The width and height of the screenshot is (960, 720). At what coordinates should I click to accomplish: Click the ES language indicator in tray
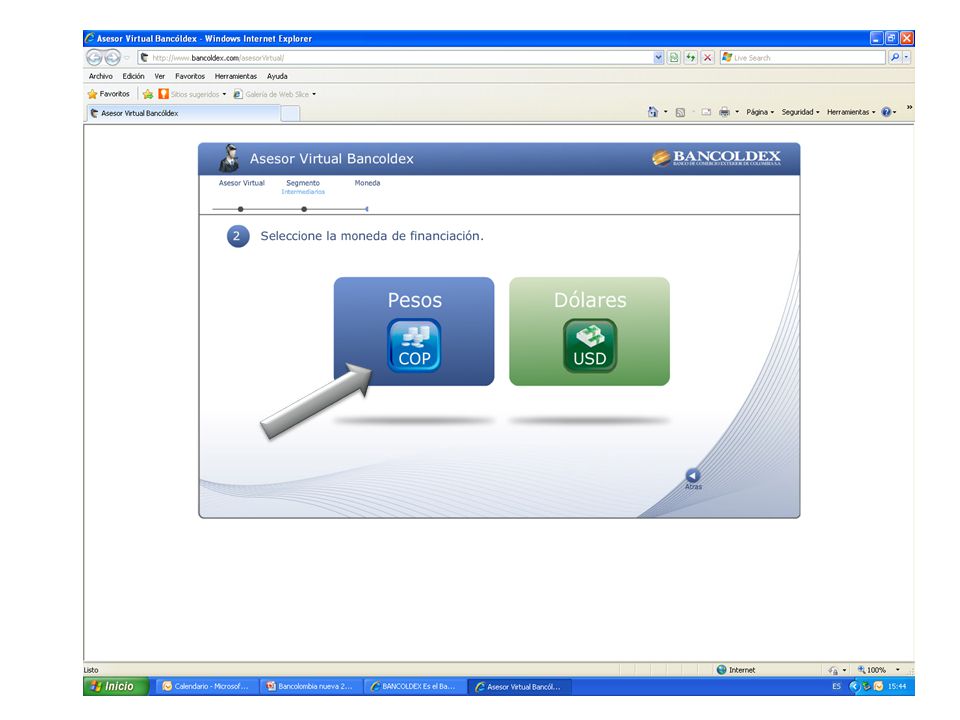click(x=836, y=686)
